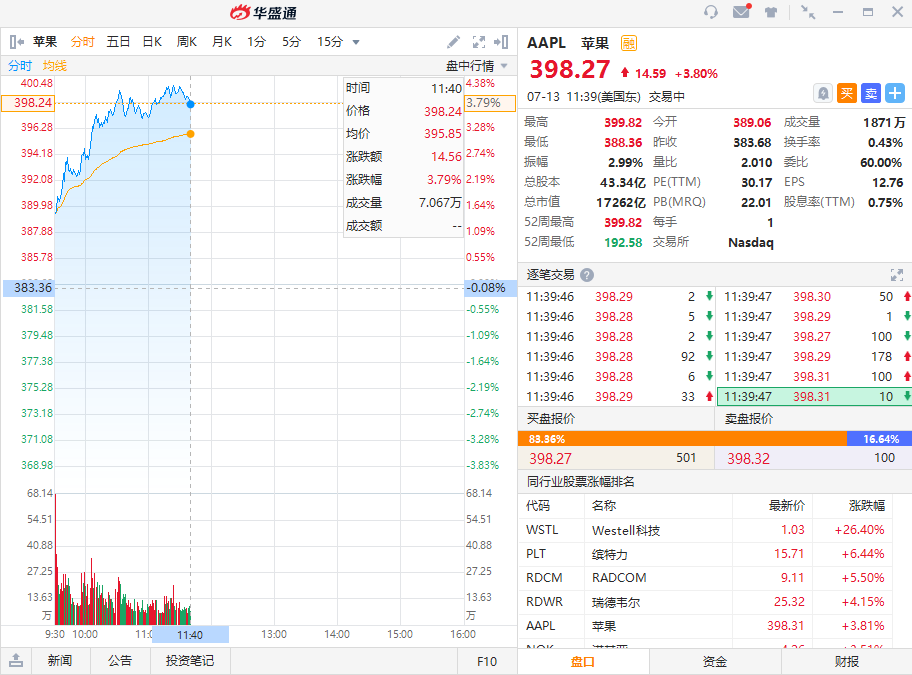
Task: Click the upload icon at bottom left
Action: pos(16,660)
